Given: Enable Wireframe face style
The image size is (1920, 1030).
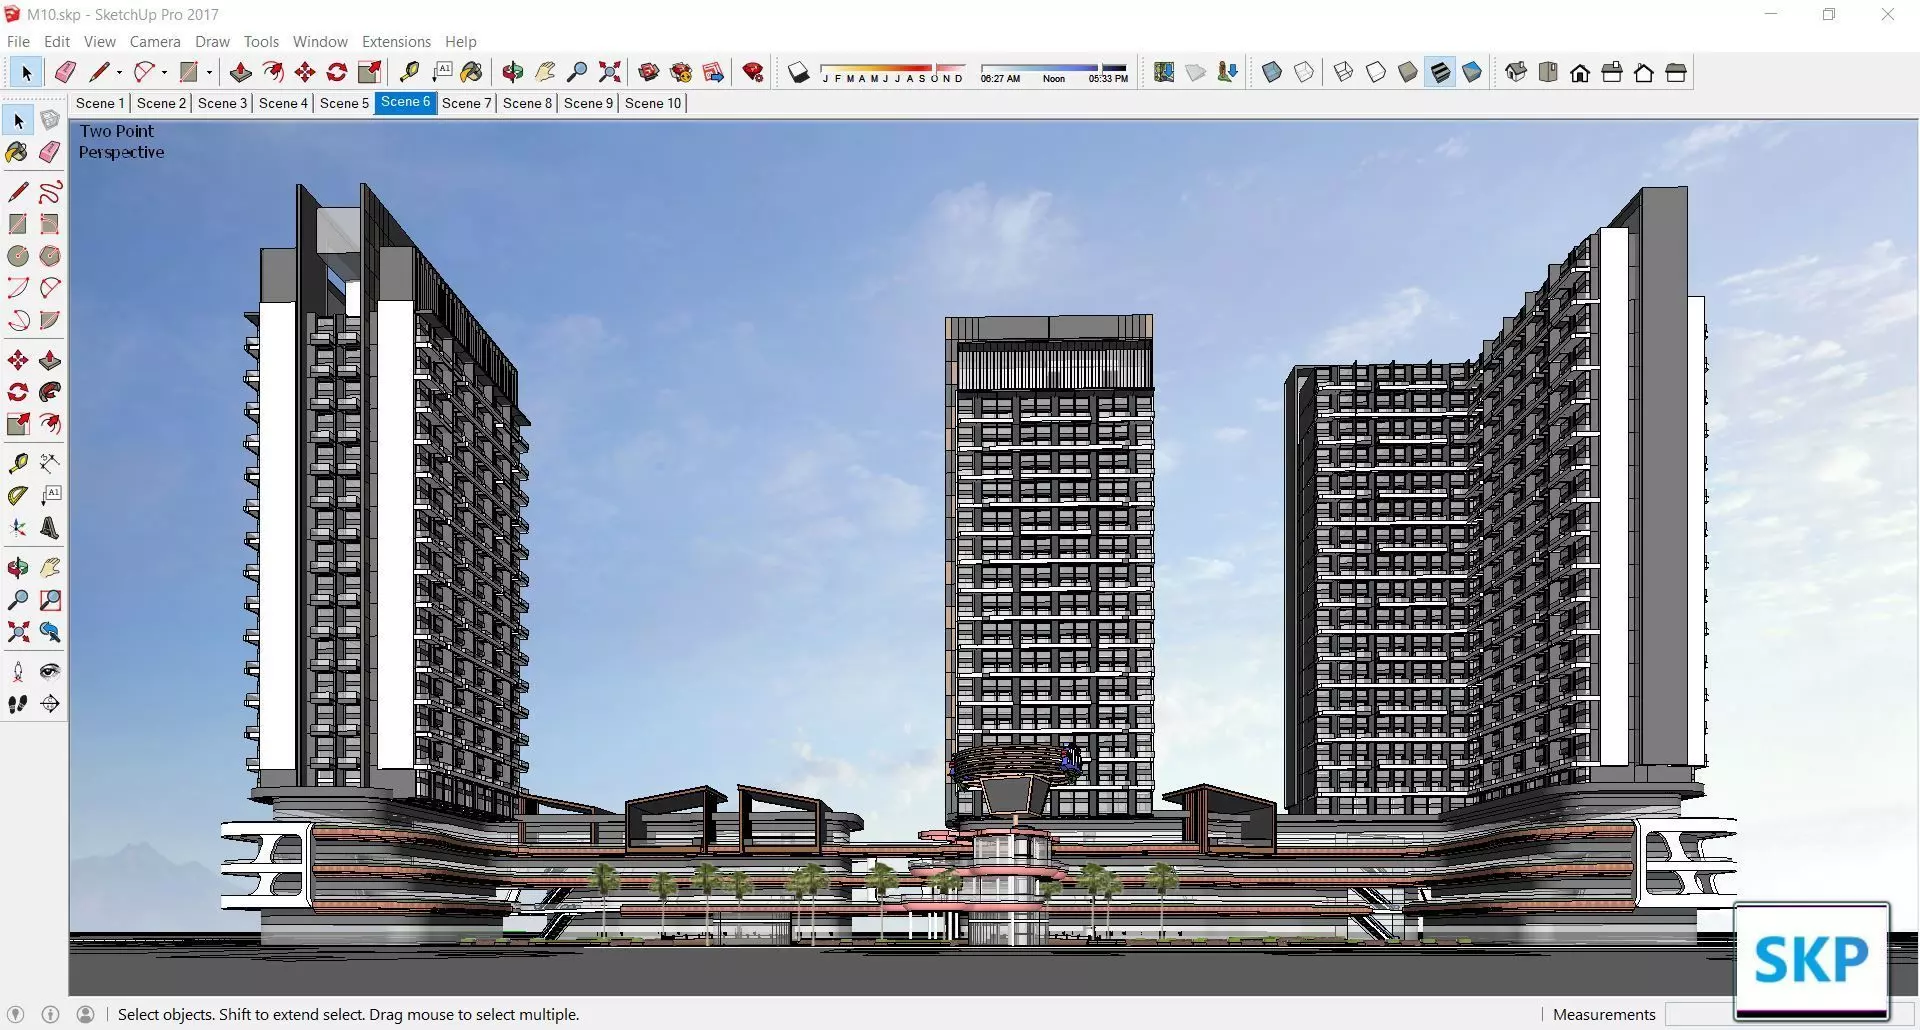Looking at the screenshot, I should pos(1344,72).
